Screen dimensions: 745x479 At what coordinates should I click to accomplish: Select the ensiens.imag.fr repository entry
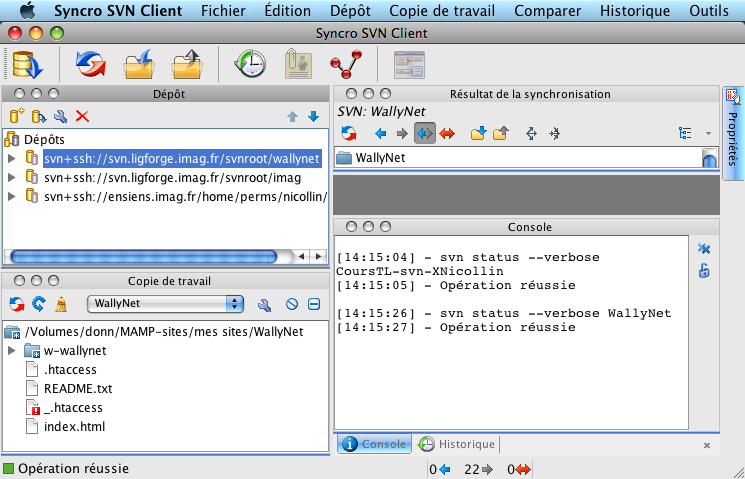click(x=185, y=197)
